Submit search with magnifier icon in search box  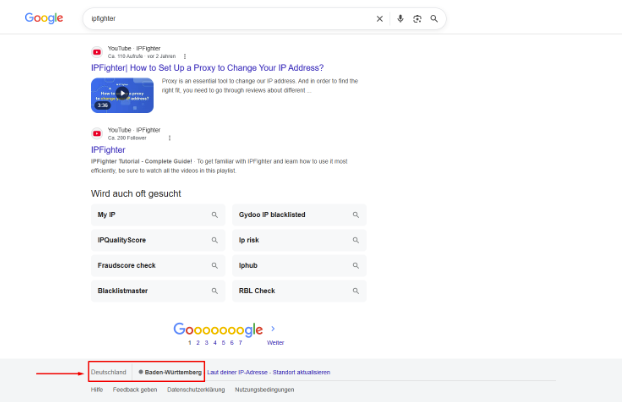(434, 19)
